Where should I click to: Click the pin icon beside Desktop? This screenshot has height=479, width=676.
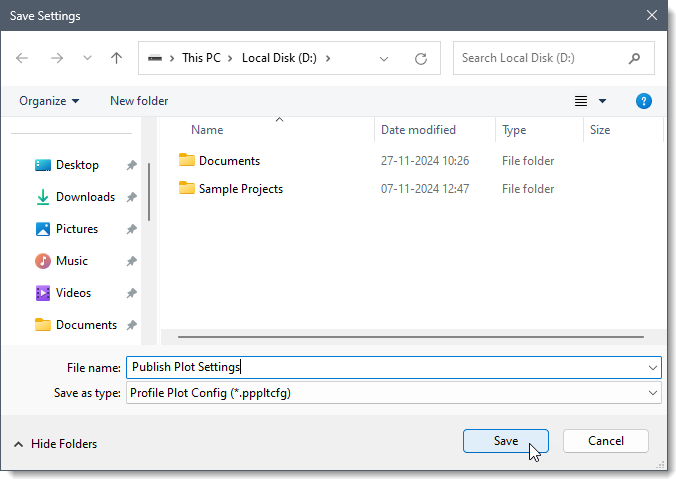click(131, 165)
